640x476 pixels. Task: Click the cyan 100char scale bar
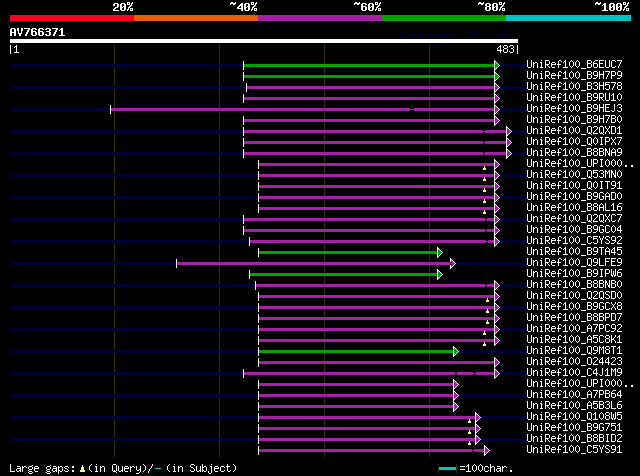pyautogui.click(x=447, y=469)
